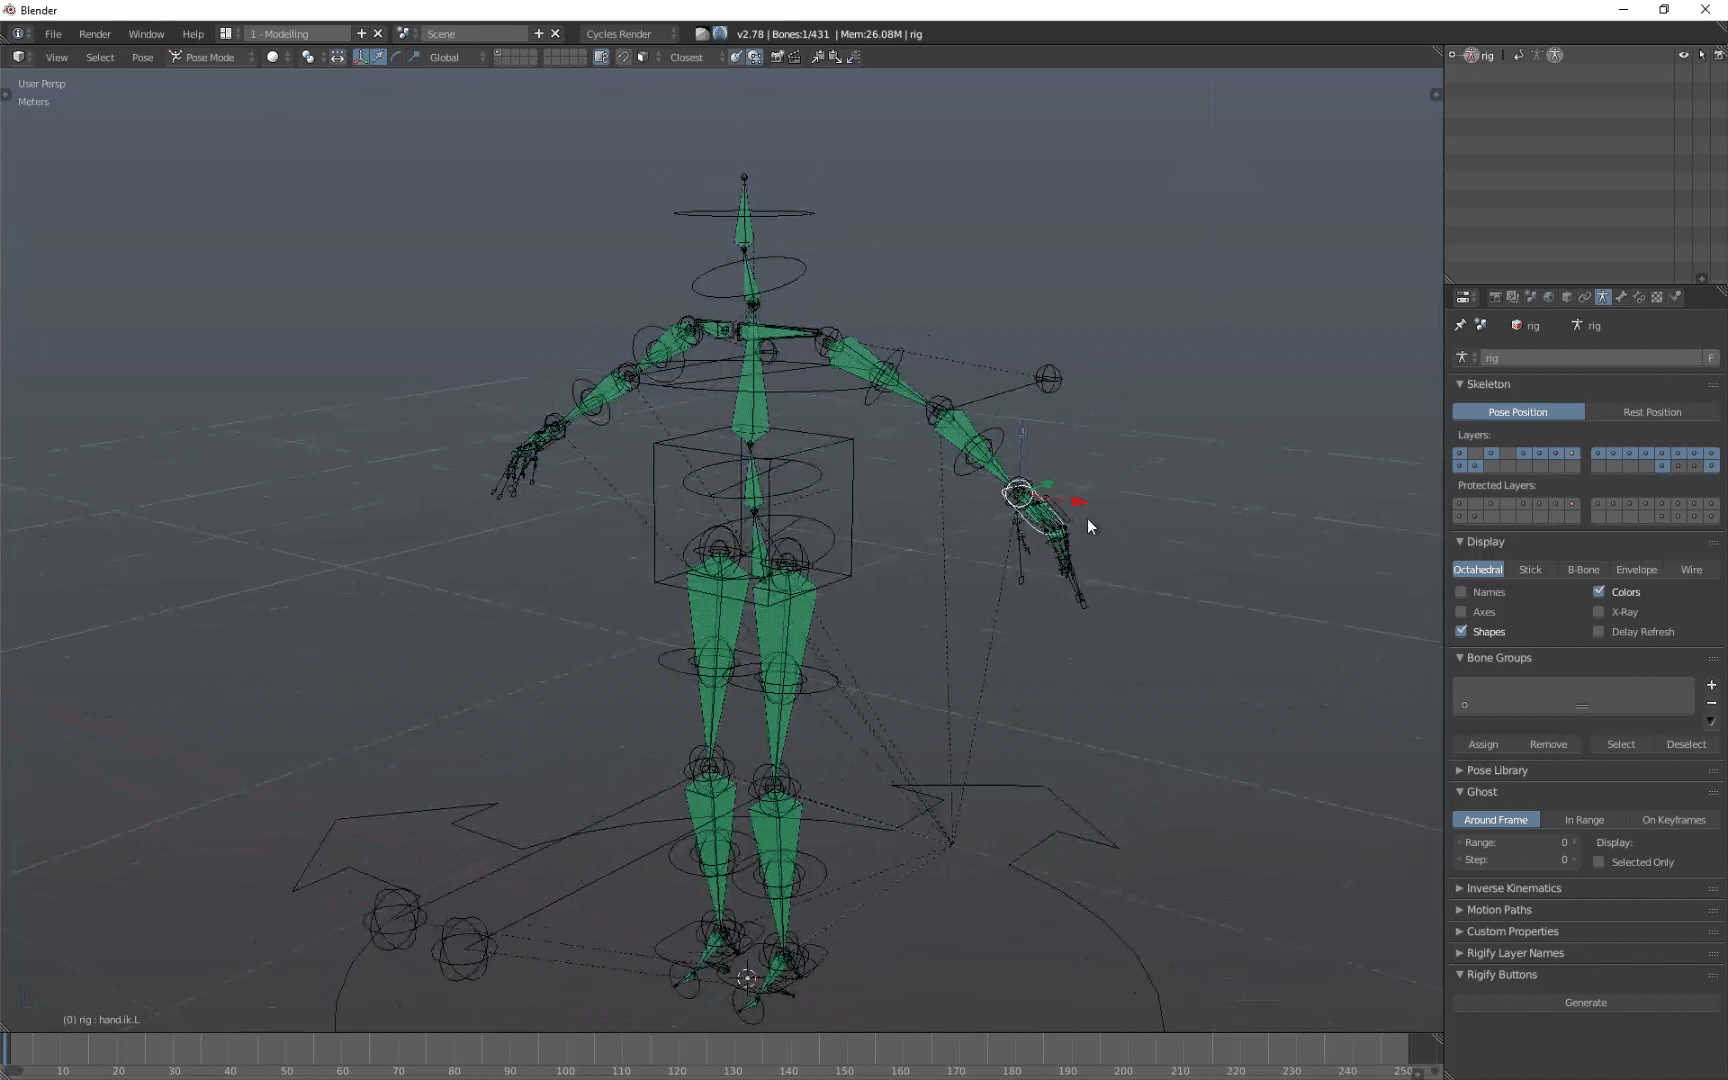Open the World properties tab
1728x1080 pixels.
pyautogui.click(x=1548, y=297)
